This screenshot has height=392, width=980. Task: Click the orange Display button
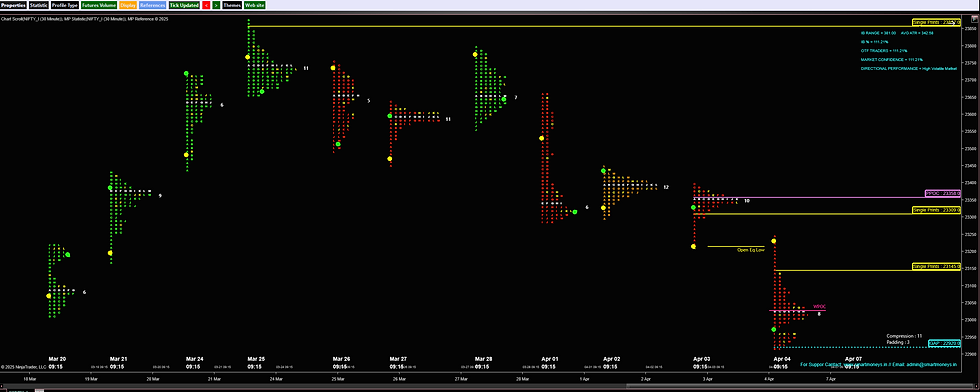[128, 5]
